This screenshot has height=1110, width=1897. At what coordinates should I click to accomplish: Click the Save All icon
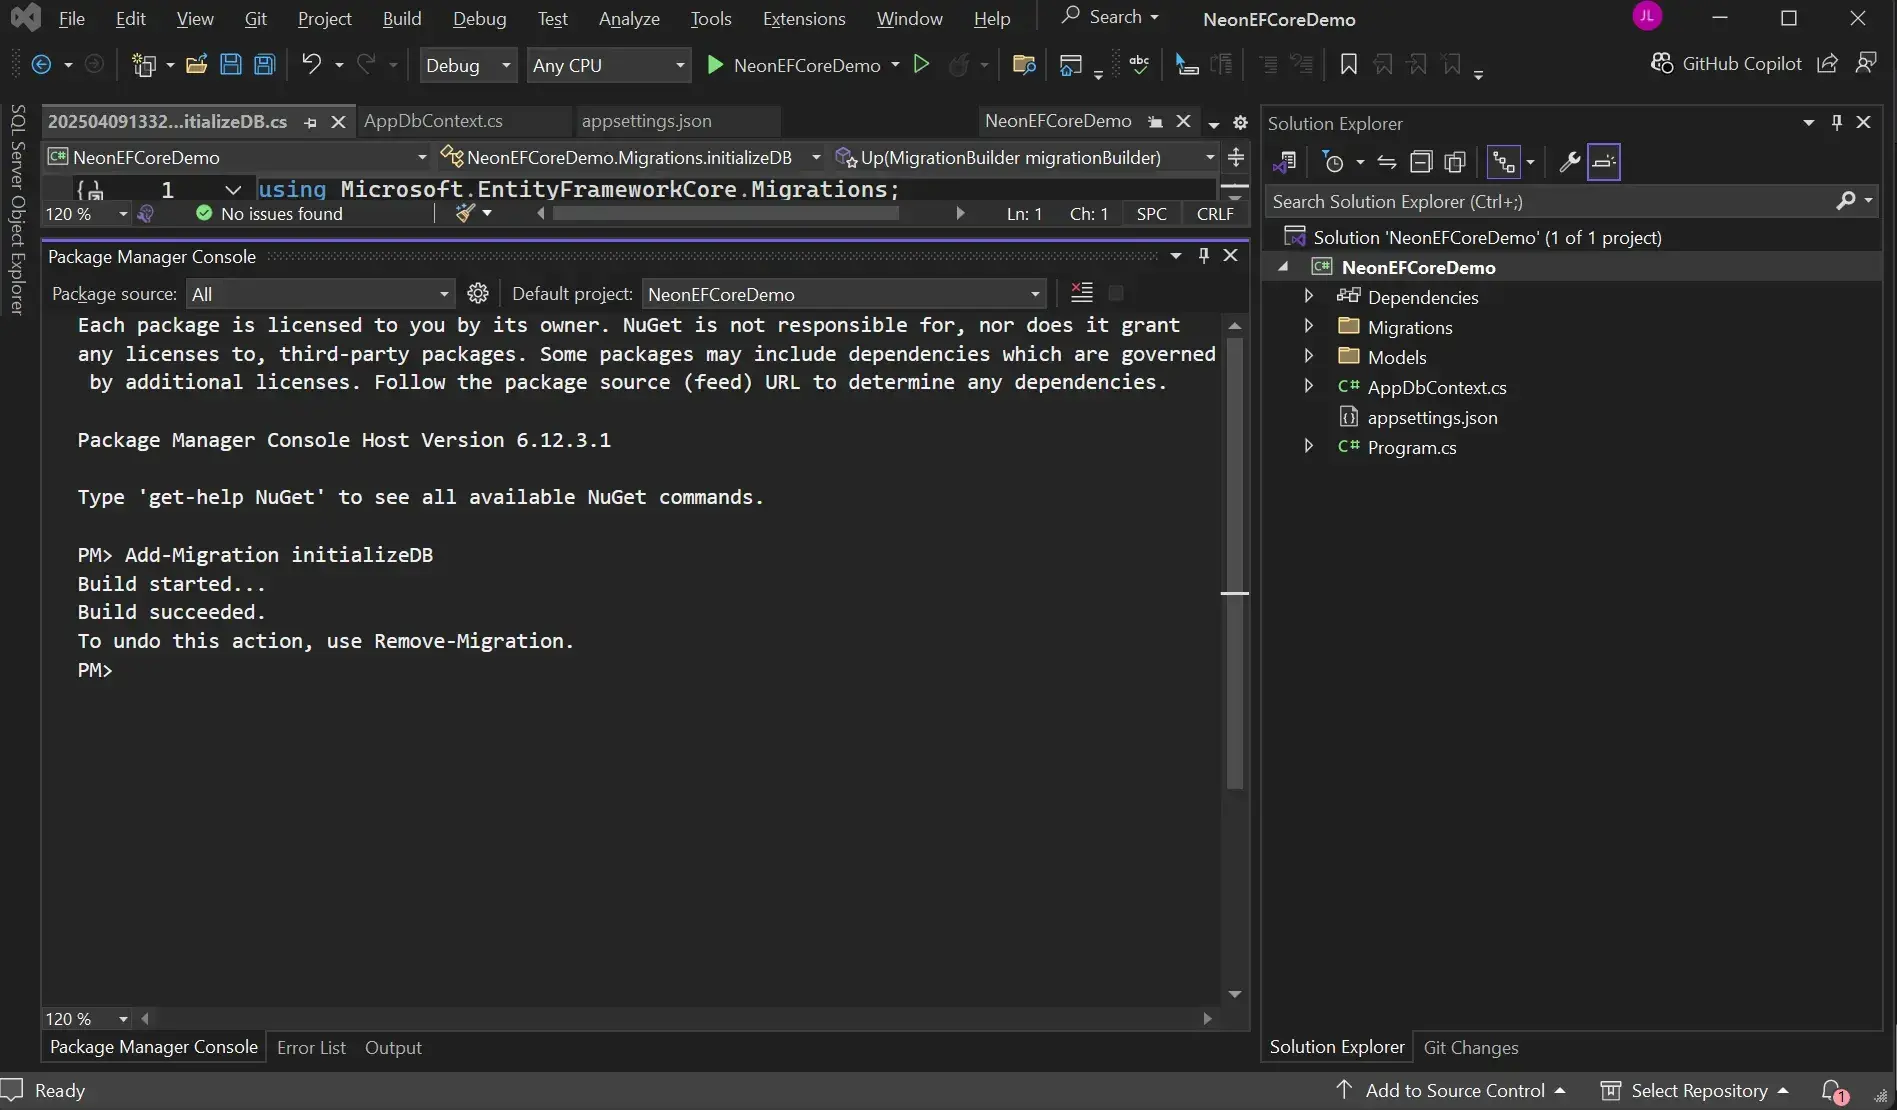click(x=264, y=65)
